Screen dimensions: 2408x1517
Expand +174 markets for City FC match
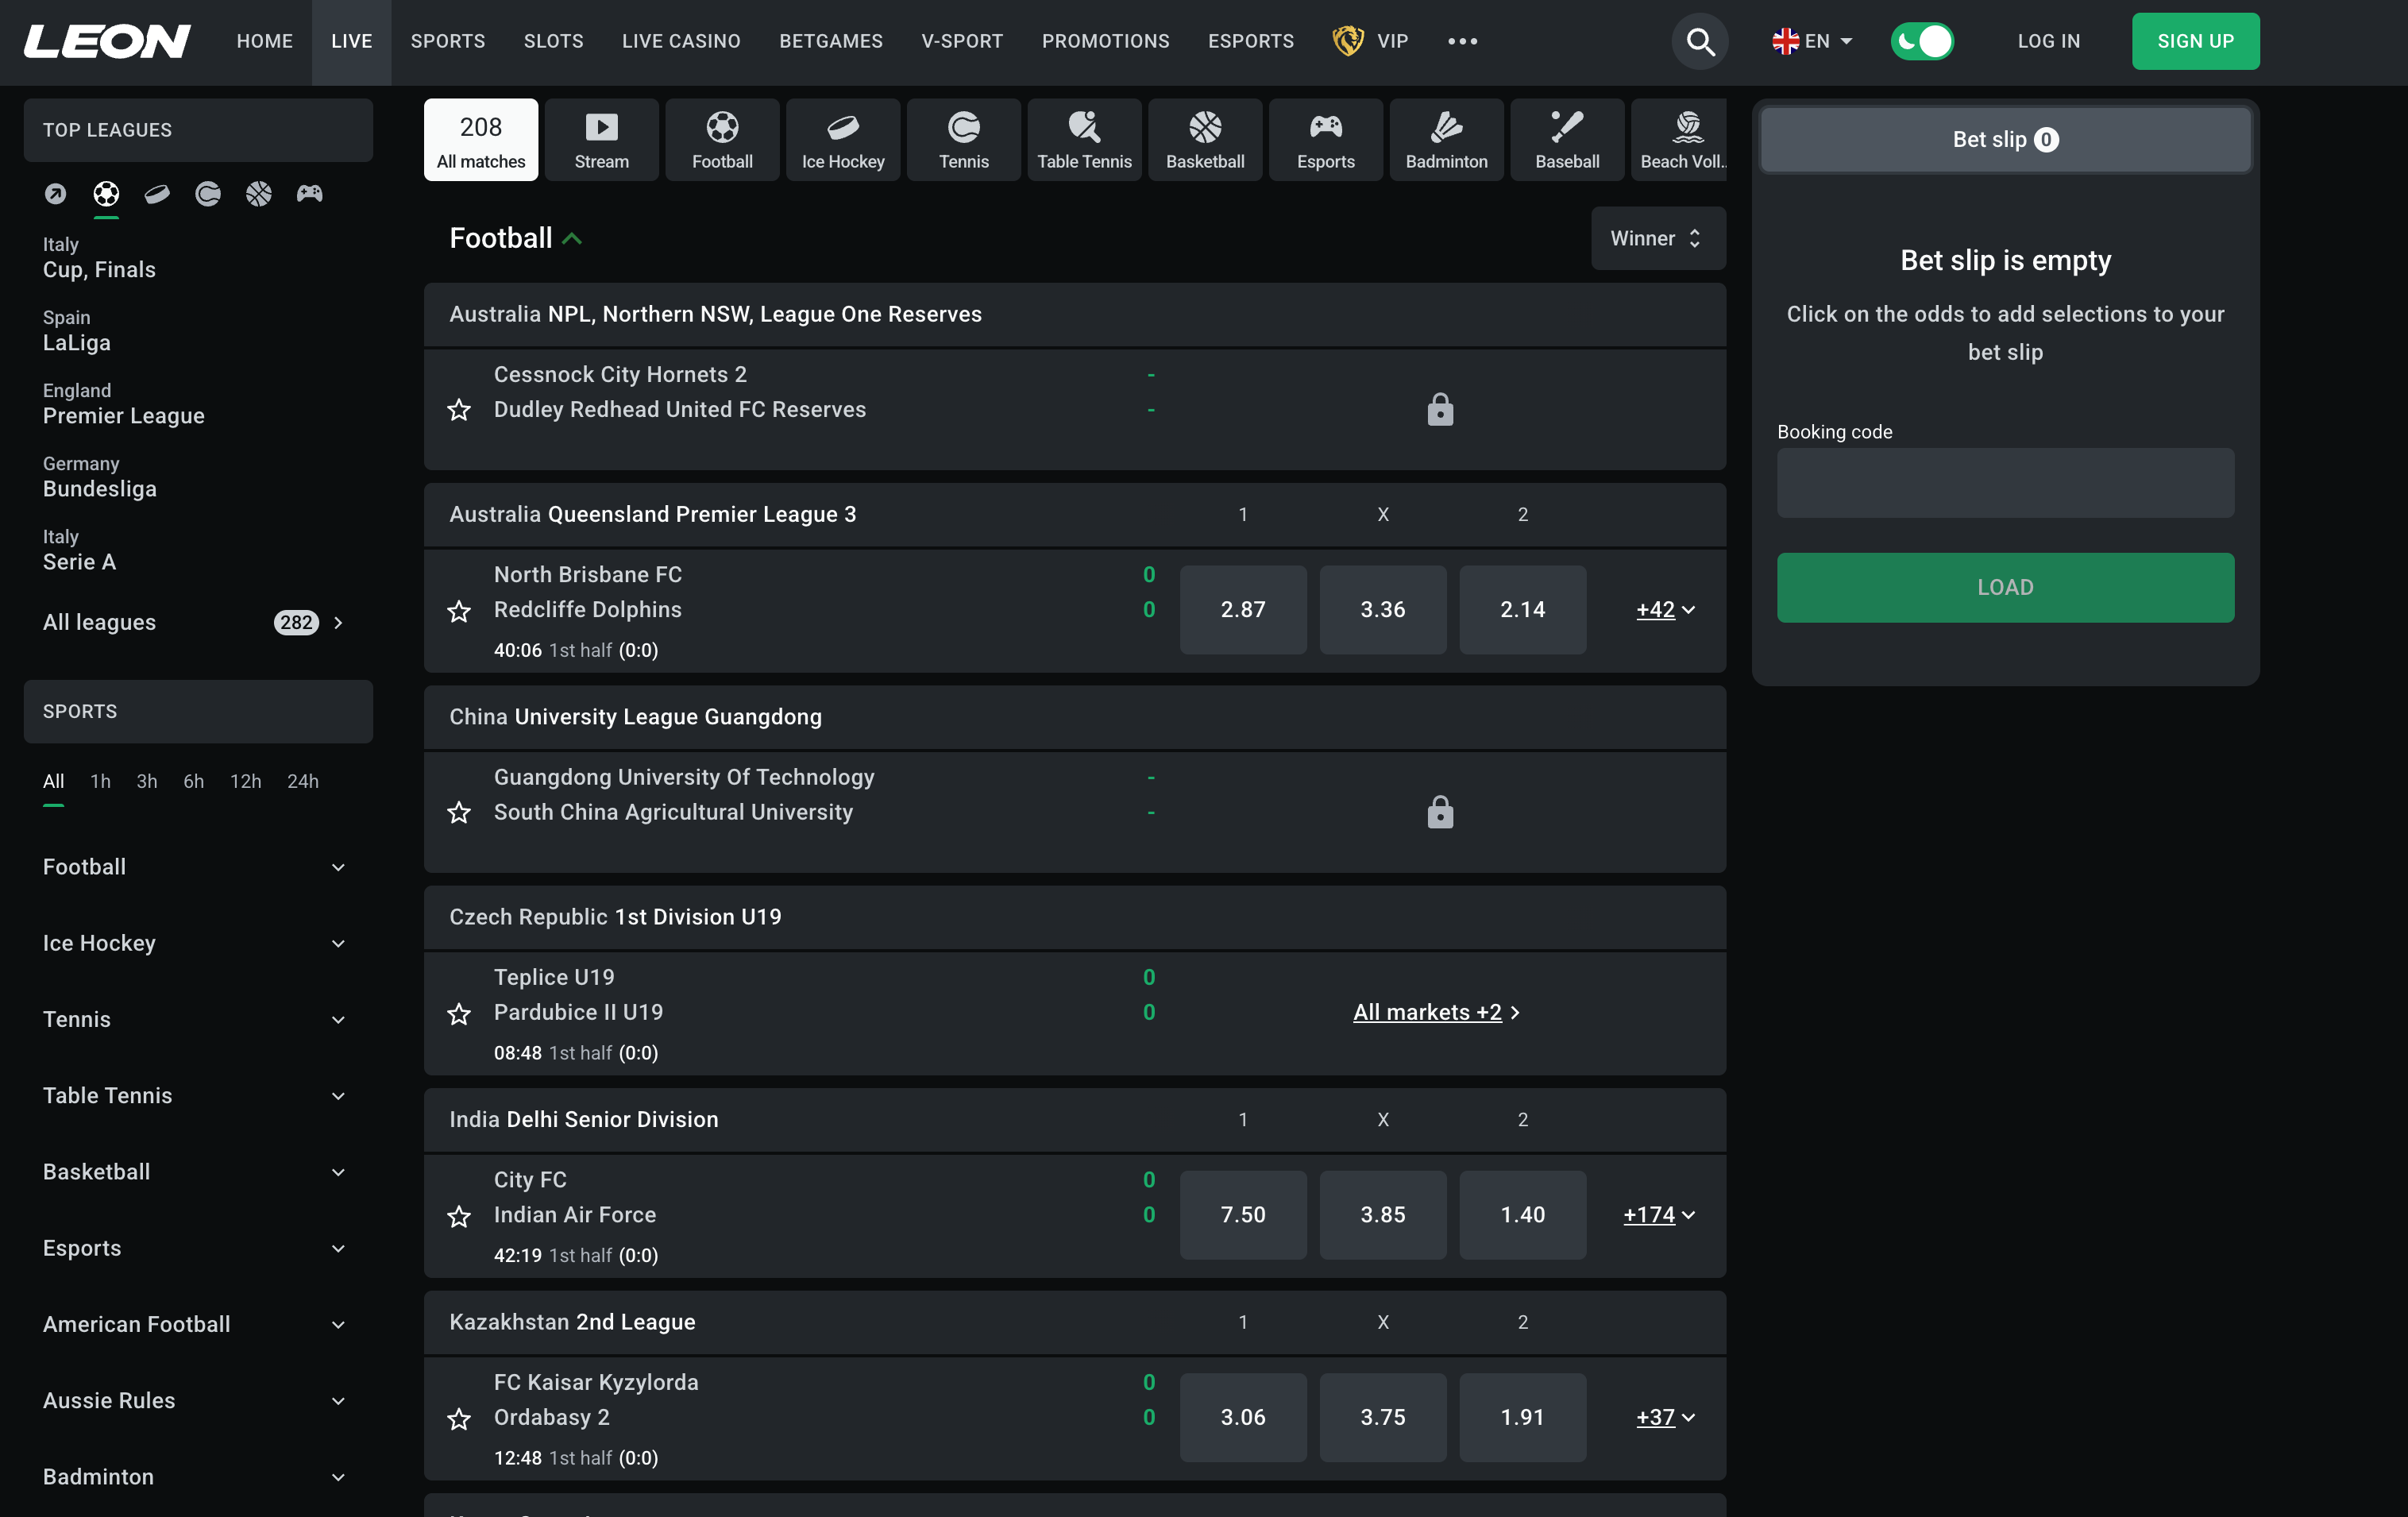click(x=1659, y=1214)
